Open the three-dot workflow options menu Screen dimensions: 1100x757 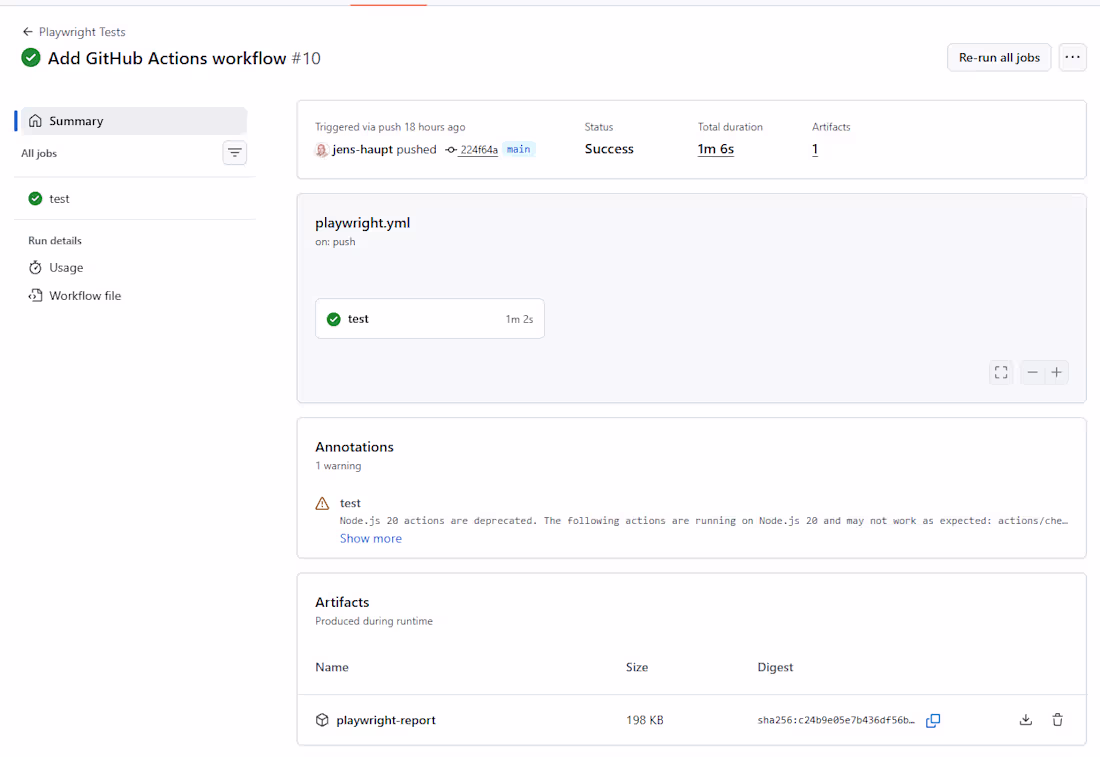[x=1073, y=58]
